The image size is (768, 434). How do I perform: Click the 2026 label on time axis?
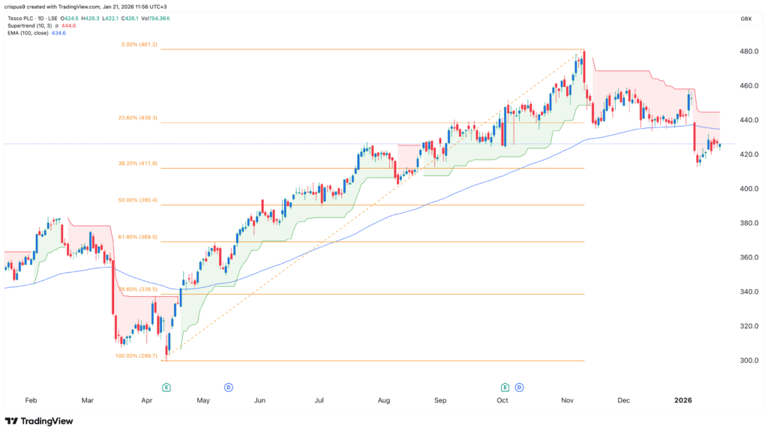pos(683,400)
